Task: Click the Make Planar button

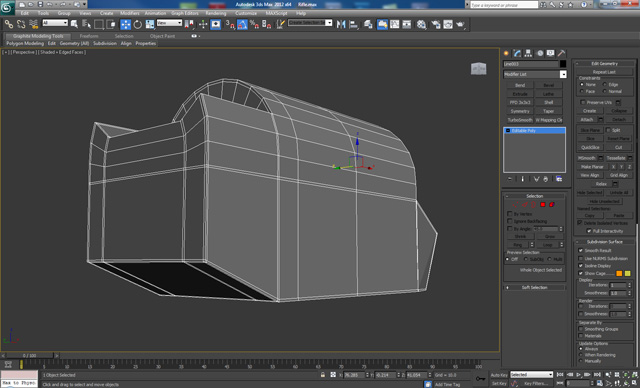Action: coord(592,167)
